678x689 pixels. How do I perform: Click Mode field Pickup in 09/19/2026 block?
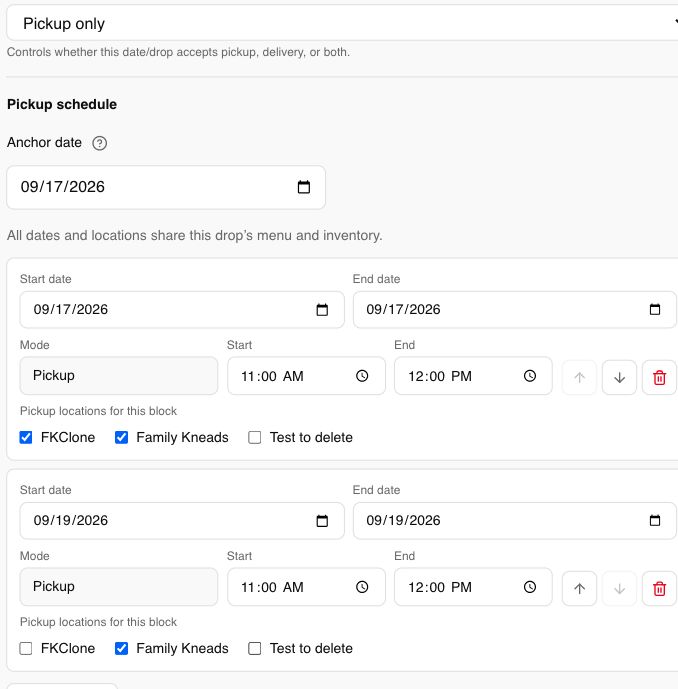[119, 587]
